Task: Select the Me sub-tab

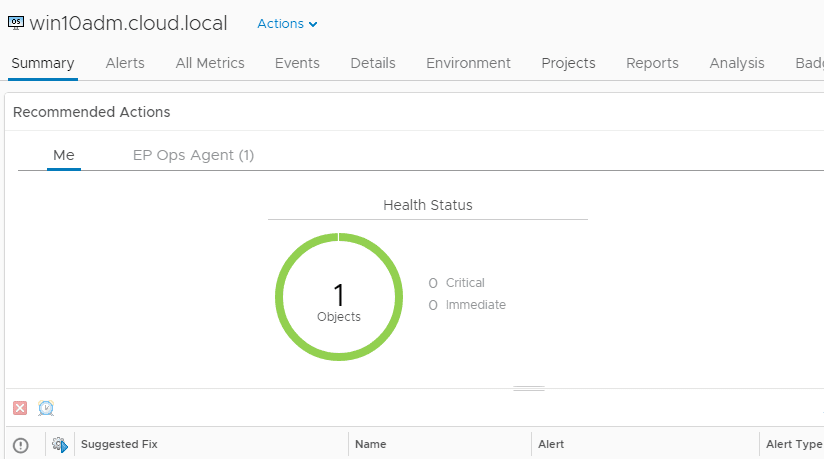Action: (64, 155)
